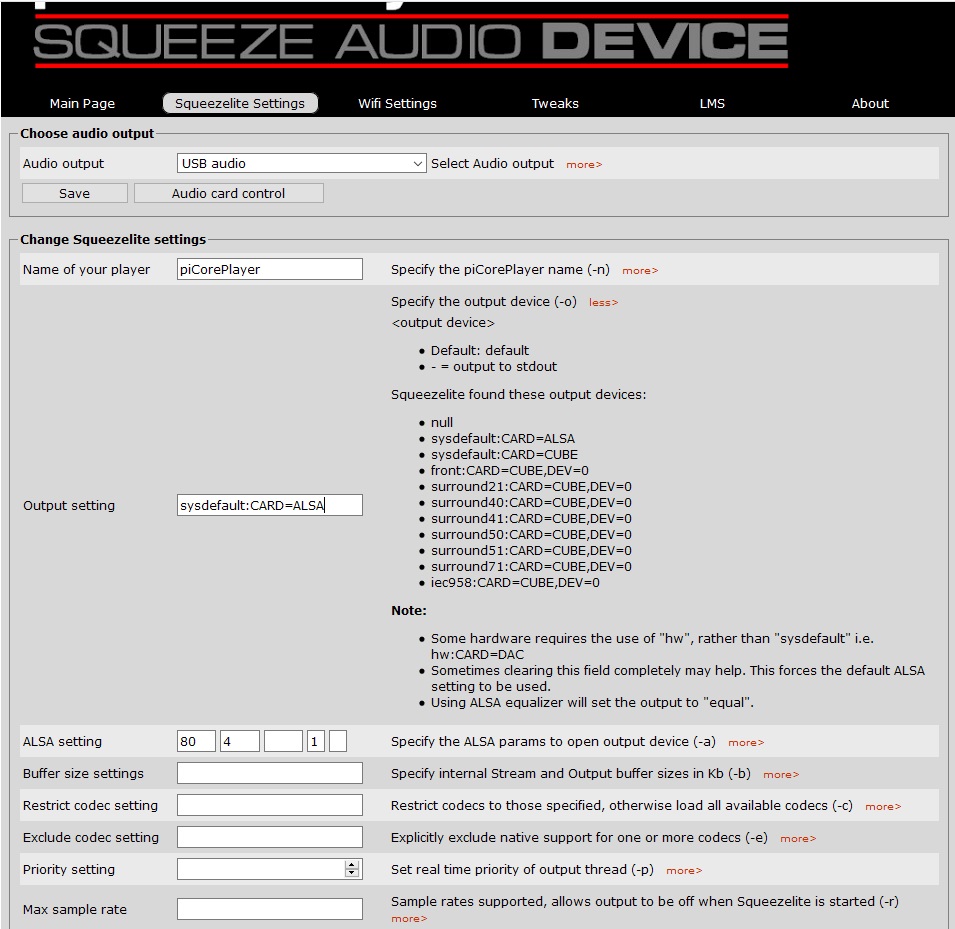Click the iec958:CARD=CUBE,DEV=0 device entry
955x929 pixels.
(x=515, y=582)
